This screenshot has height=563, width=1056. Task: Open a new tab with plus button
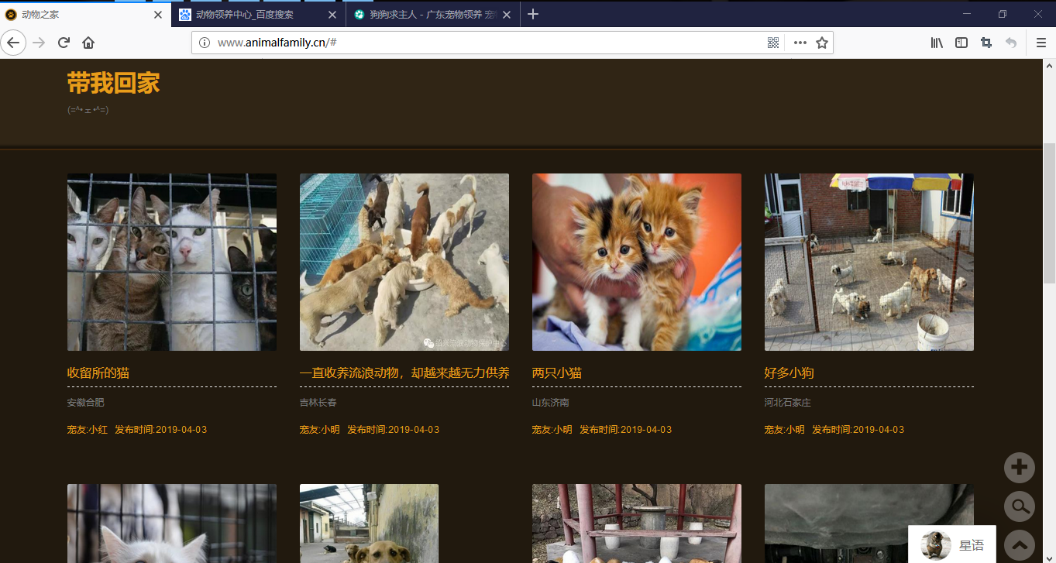(533, 14)
